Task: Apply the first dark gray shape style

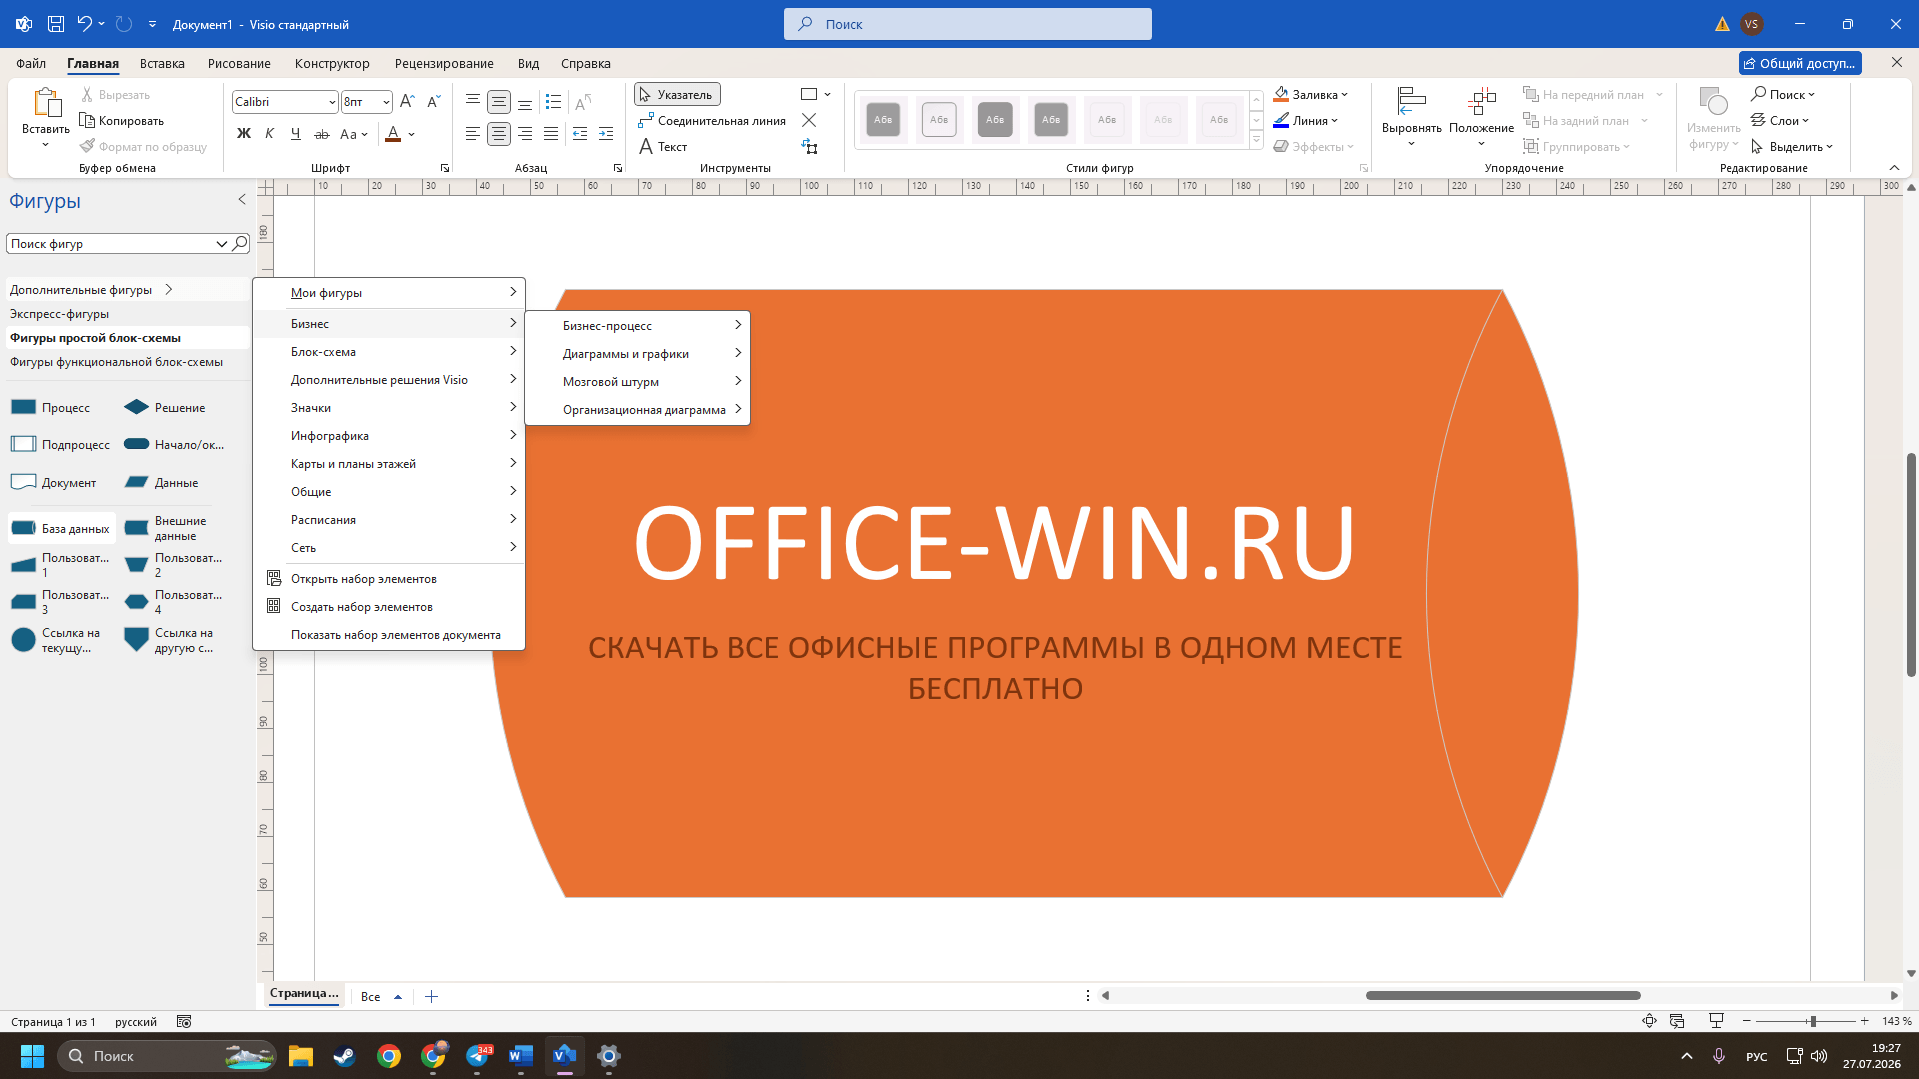Action: 883,120
